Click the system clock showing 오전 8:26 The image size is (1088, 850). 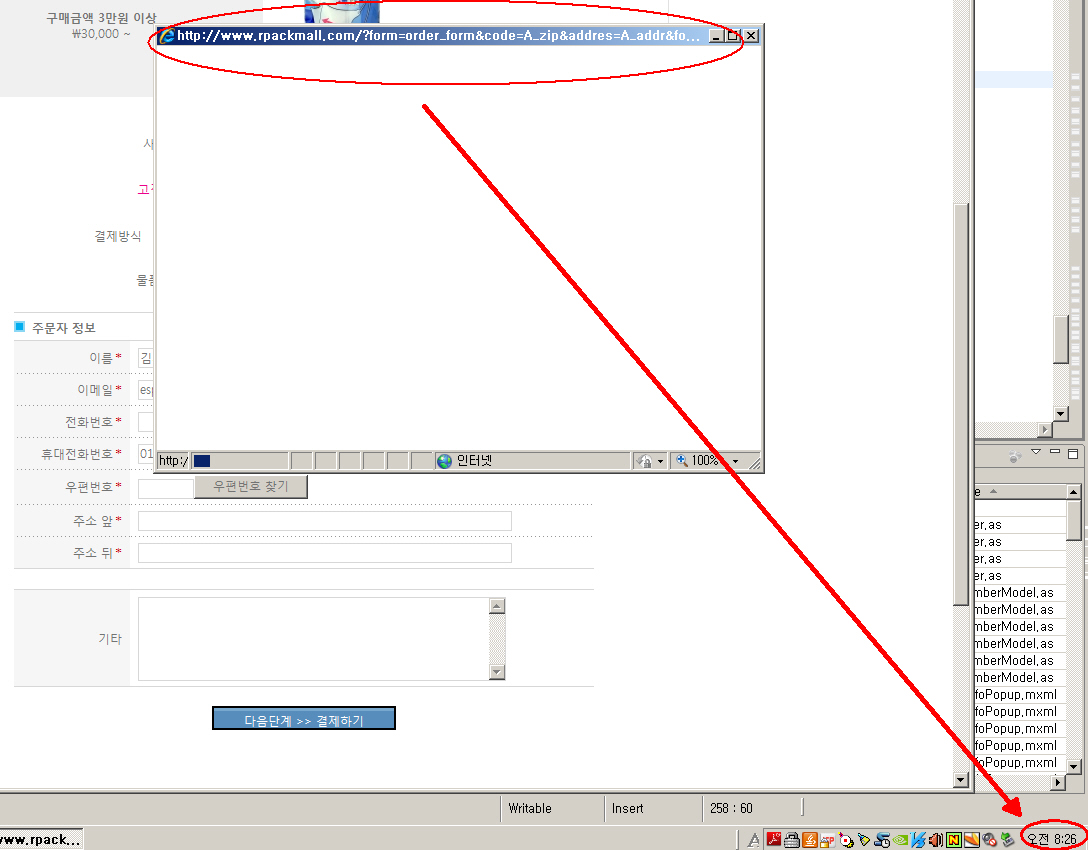(x=1052, y=839)
